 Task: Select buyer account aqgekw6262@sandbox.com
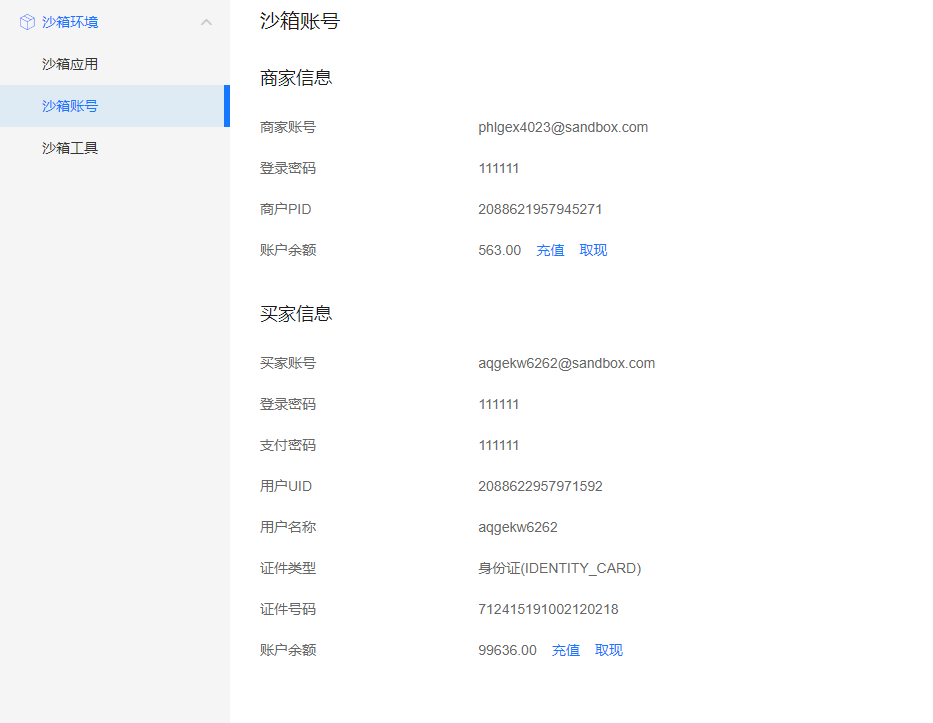(566, 364)
